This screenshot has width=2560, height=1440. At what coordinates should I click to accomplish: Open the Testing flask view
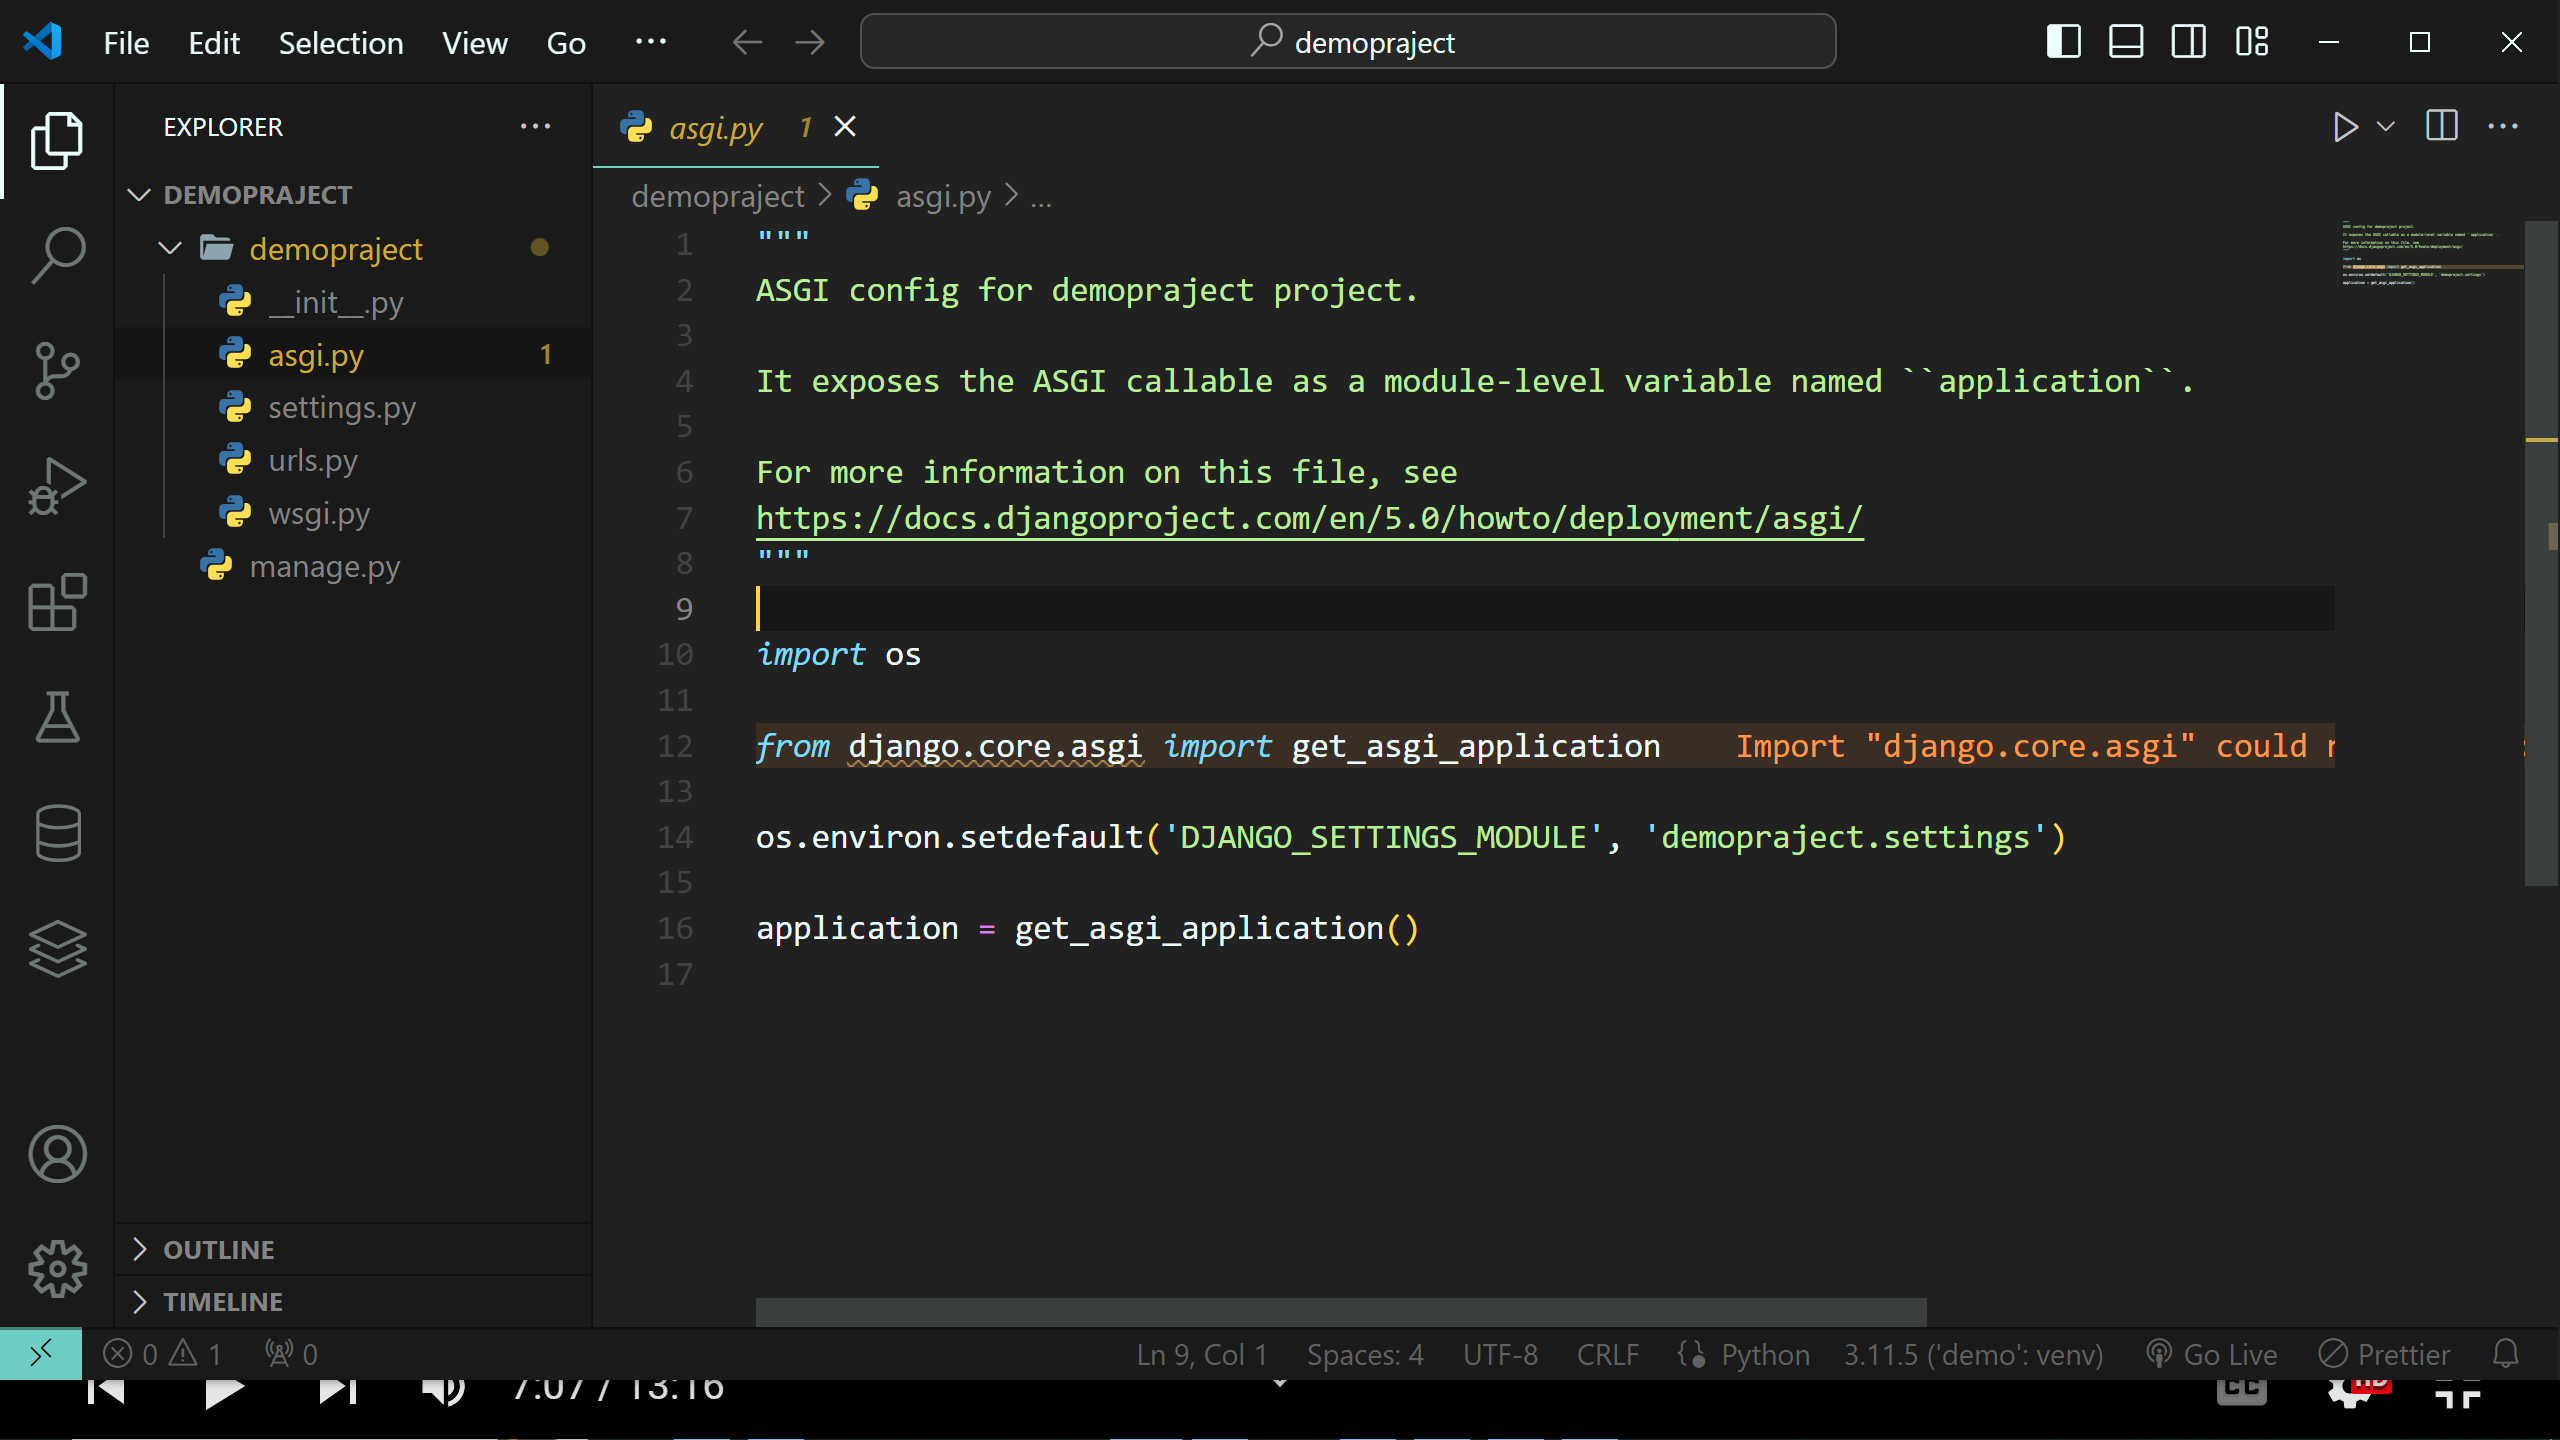(57, 717)
